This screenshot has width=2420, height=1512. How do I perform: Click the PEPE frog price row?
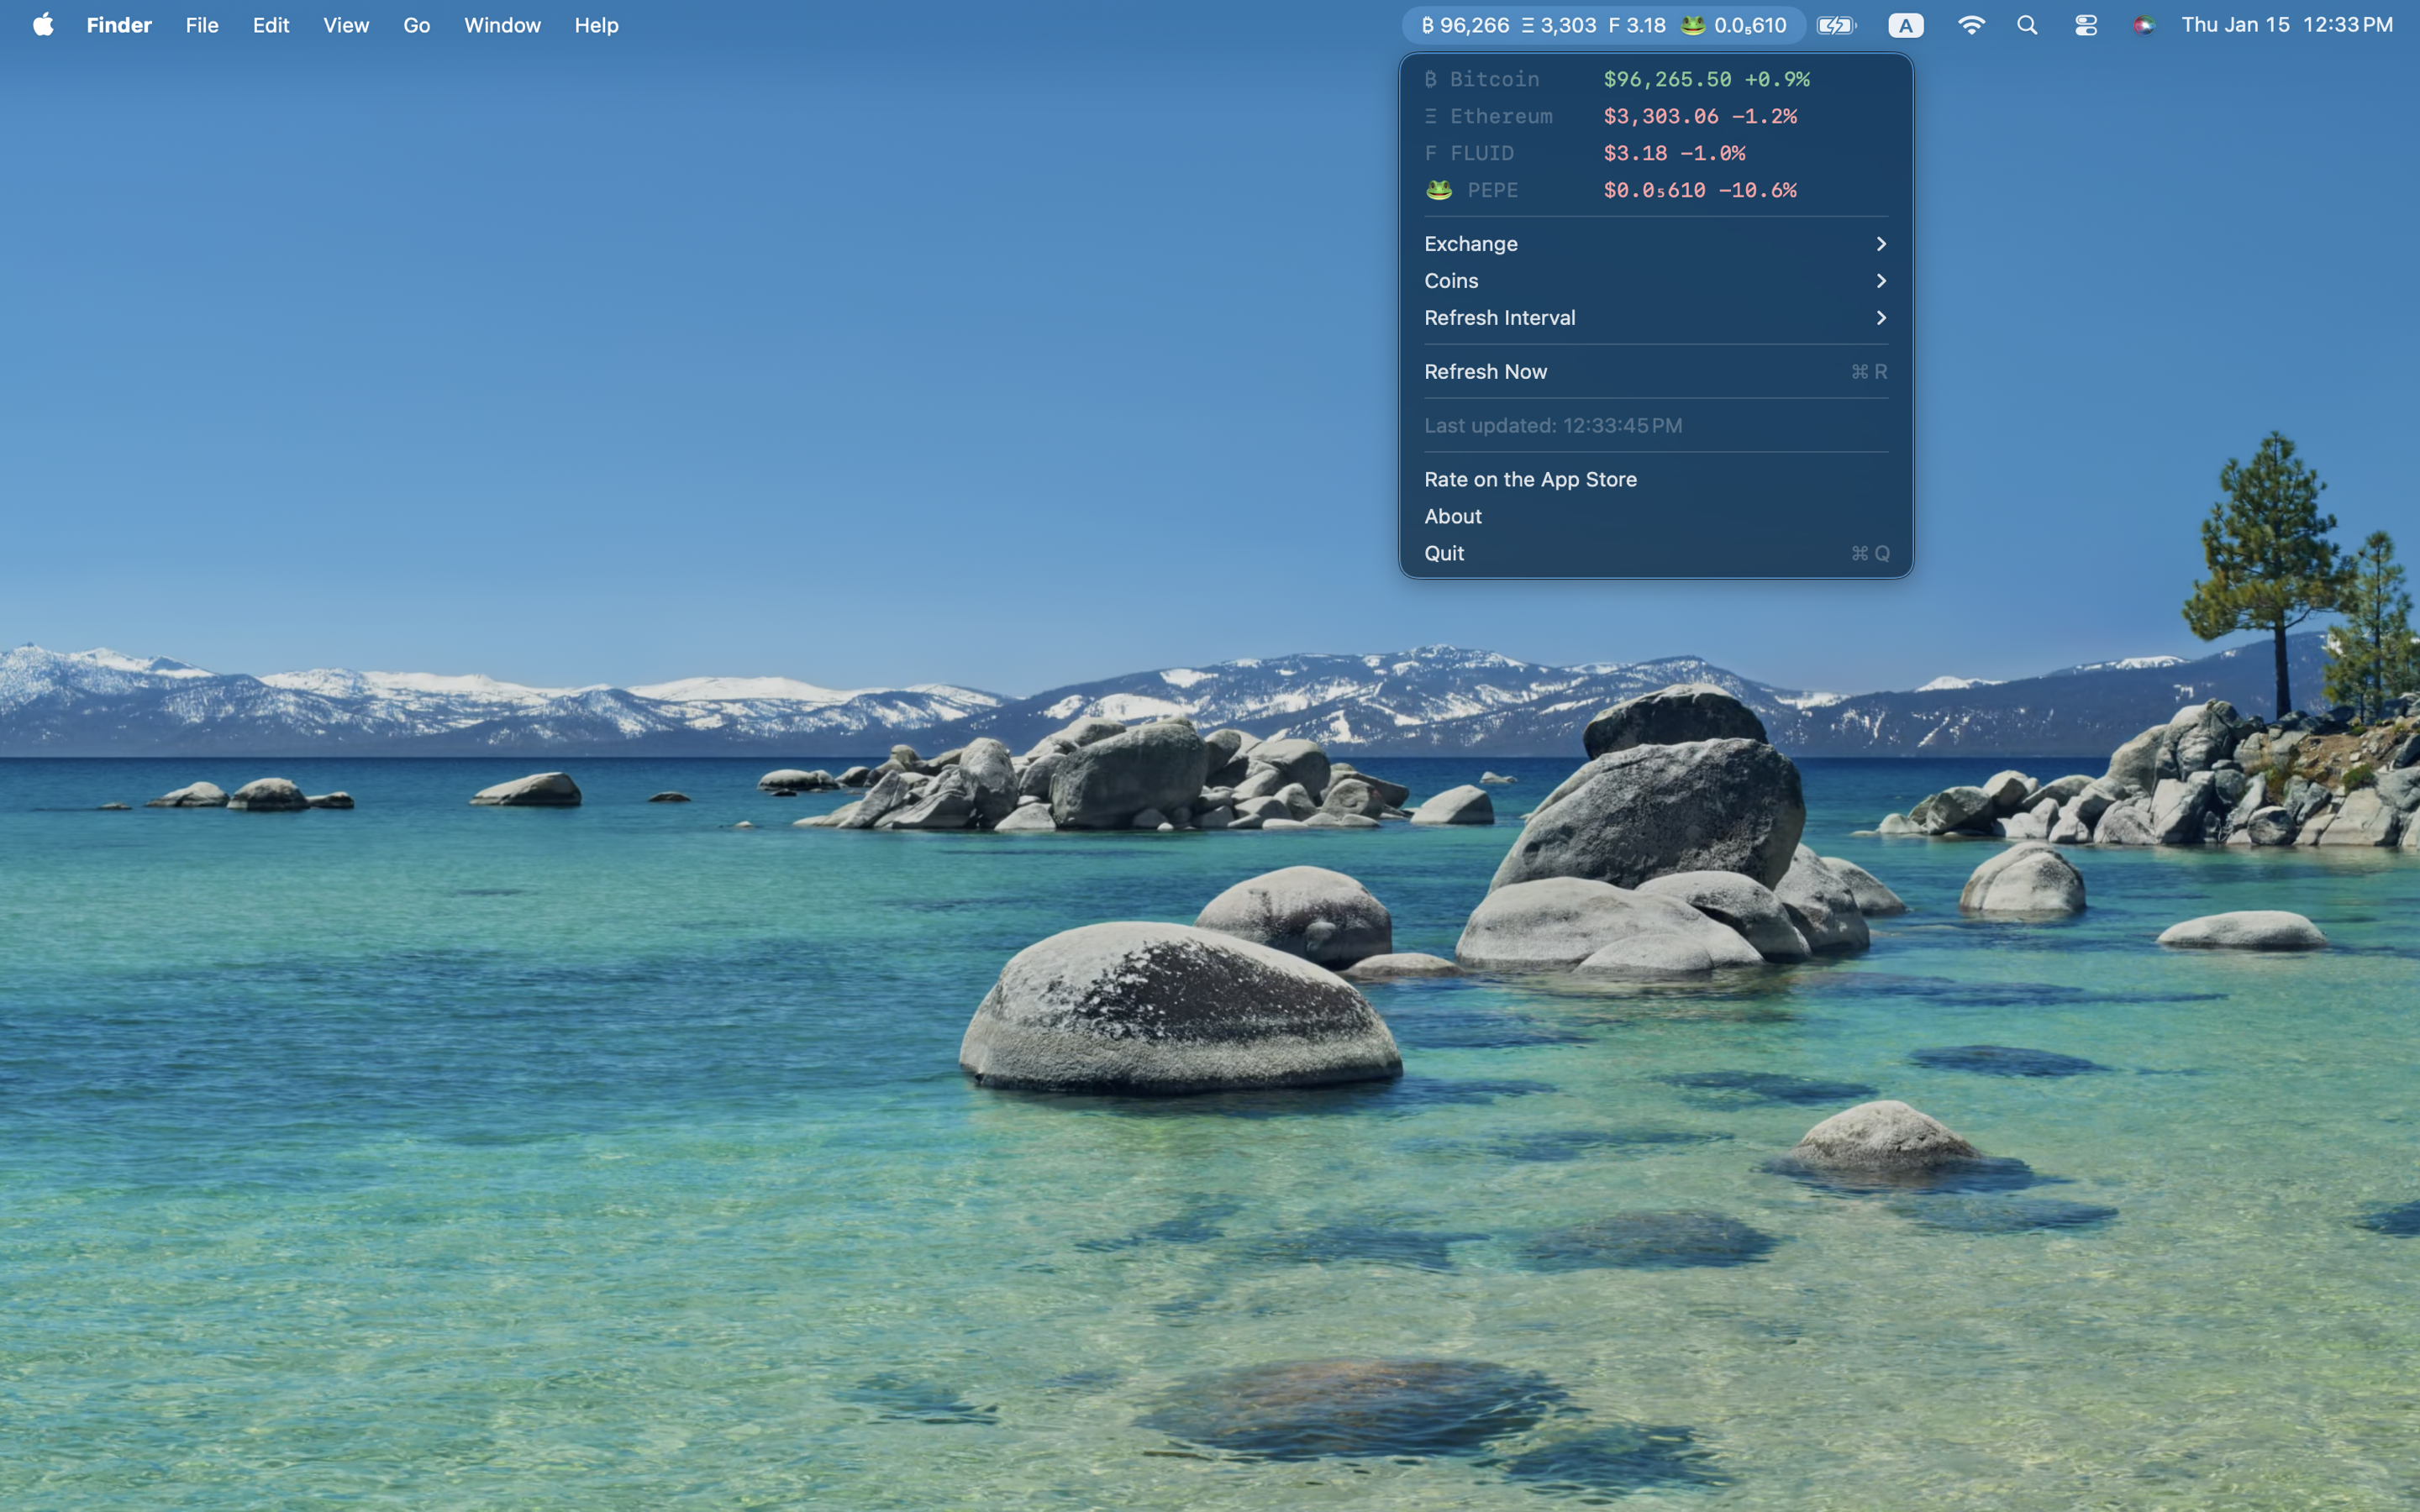point(1655,190)
